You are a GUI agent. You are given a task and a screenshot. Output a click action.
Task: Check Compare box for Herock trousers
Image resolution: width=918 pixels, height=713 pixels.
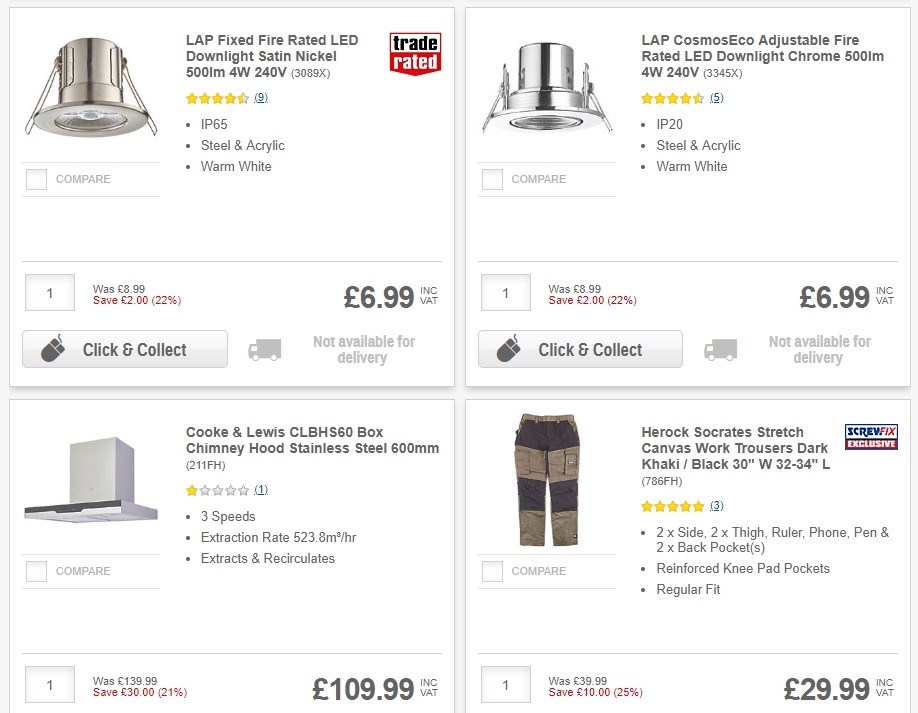(x=492, y=572)
